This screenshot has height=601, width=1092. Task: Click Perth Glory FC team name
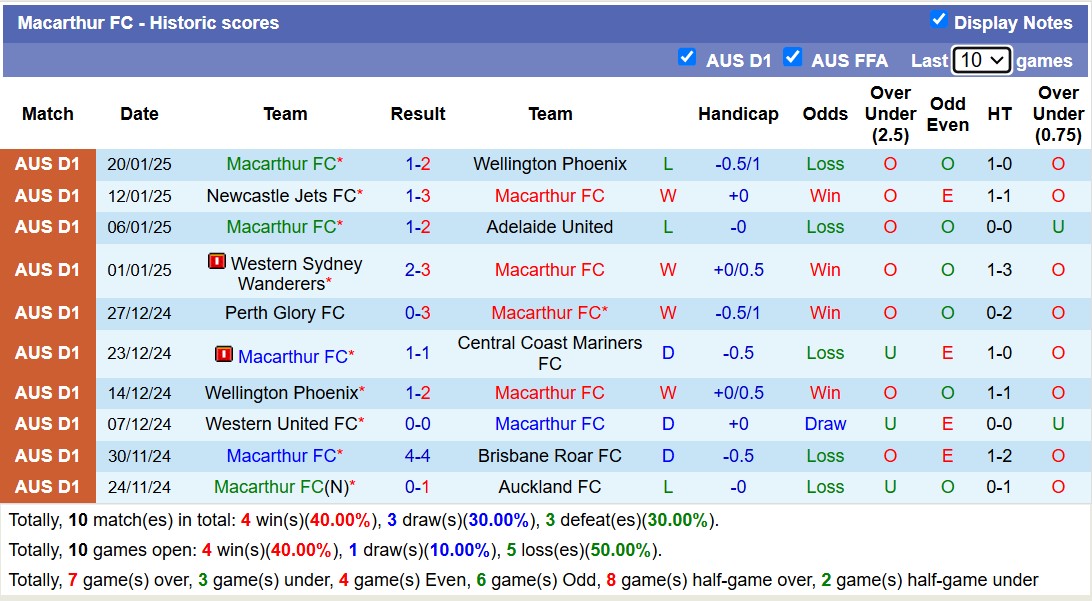(x=285, y=313)
